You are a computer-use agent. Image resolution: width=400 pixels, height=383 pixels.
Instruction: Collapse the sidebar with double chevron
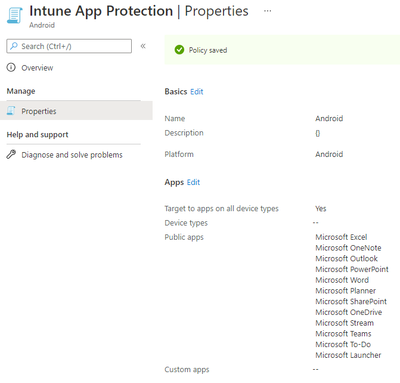pyautogui.click(x=143, y=46)
